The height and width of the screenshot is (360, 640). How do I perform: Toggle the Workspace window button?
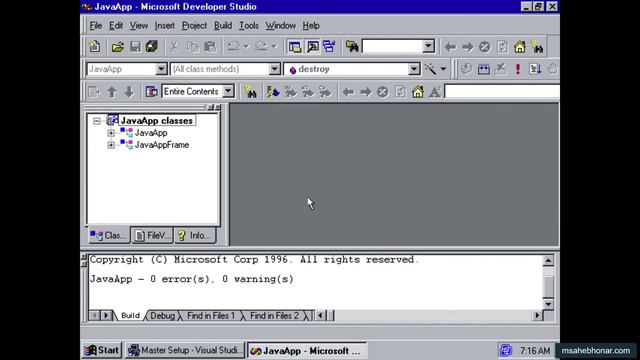[x=294, y=47]
